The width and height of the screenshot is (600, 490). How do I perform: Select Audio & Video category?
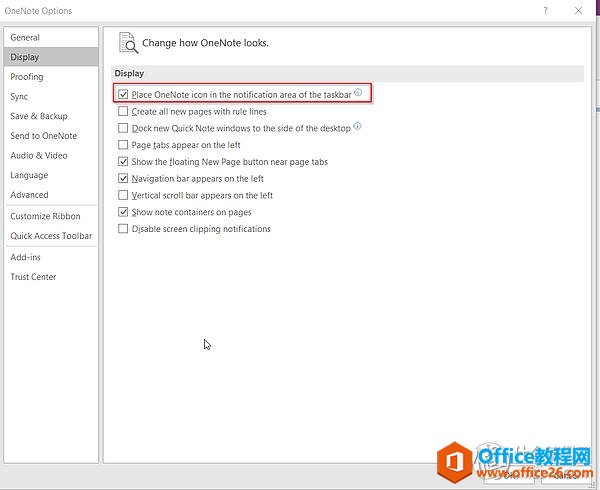point(51,155)
